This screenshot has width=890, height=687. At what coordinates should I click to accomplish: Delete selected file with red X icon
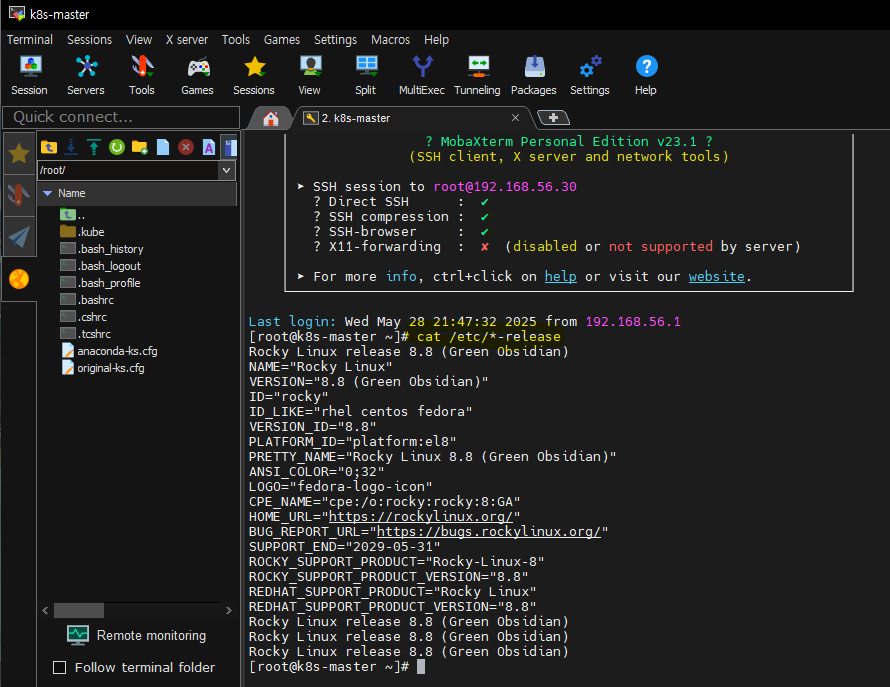(x=186, y=147)
